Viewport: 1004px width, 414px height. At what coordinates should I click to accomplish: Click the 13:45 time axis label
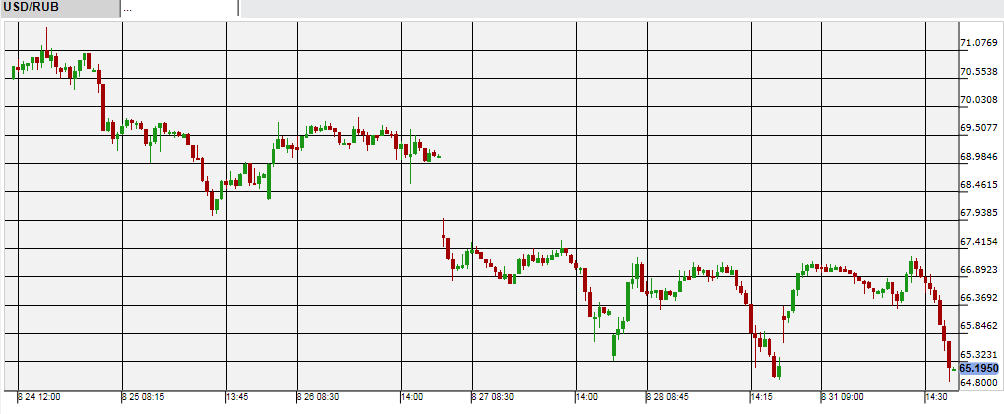tap(237, 397)
